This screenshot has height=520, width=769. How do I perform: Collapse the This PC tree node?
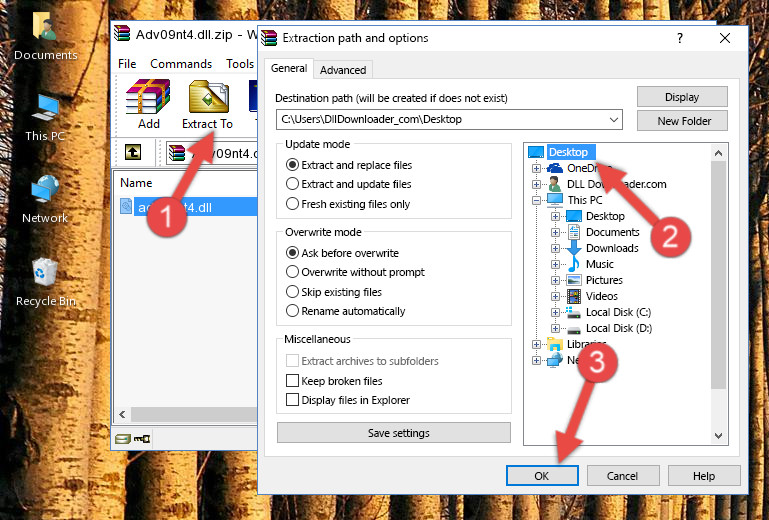click(536, 200)
